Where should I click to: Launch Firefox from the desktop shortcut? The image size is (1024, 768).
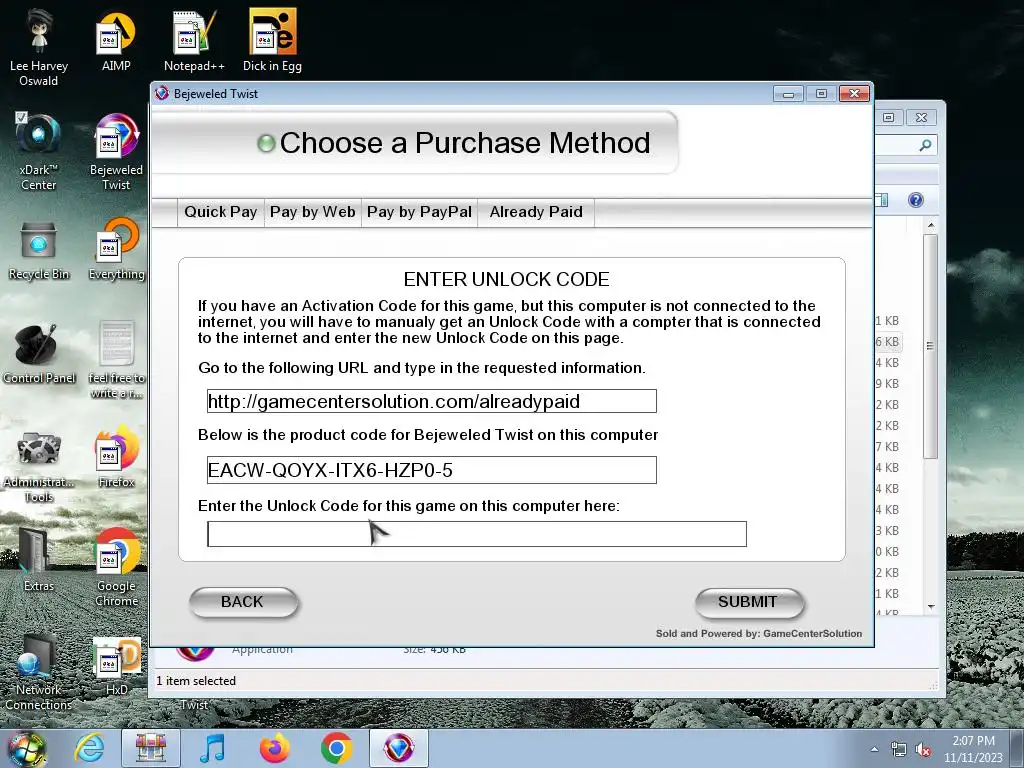tap(116, 457)
